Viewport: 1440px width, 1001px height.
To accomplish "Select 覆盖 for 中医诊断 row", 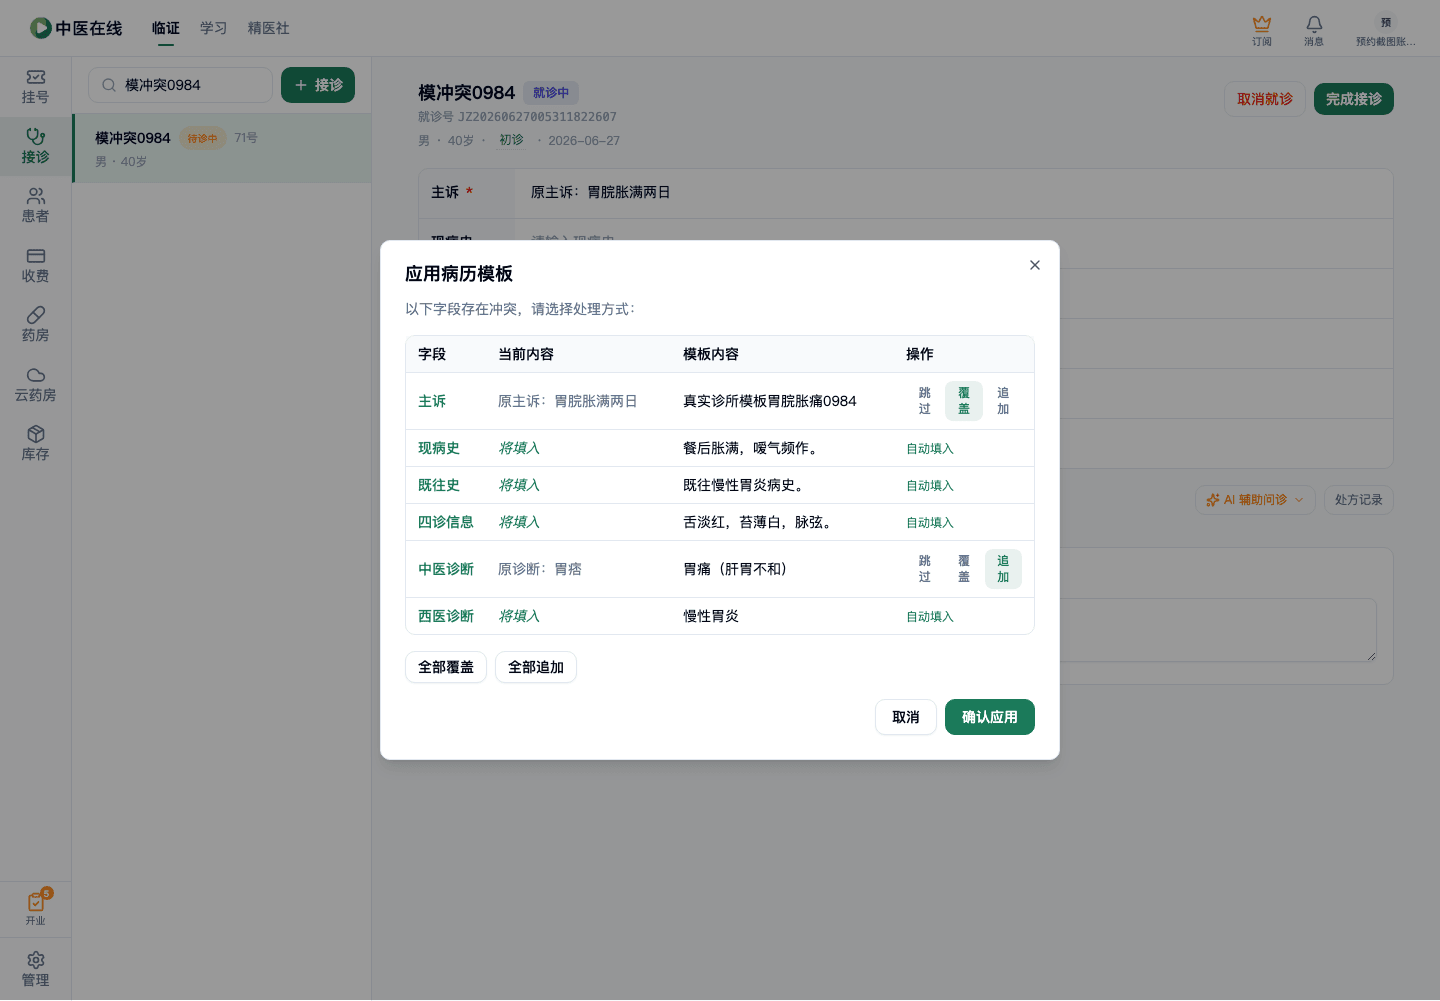I will click(964, 569).
